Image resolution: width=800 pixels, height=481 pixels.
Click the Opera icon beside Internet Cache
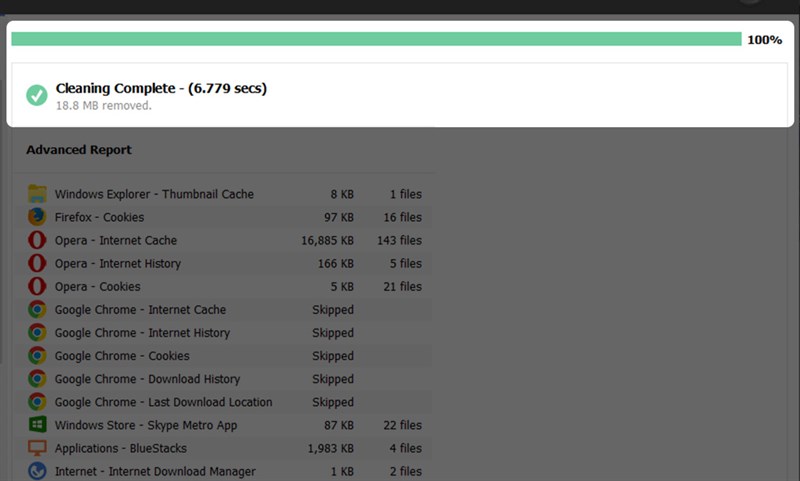tap(37, 240)
